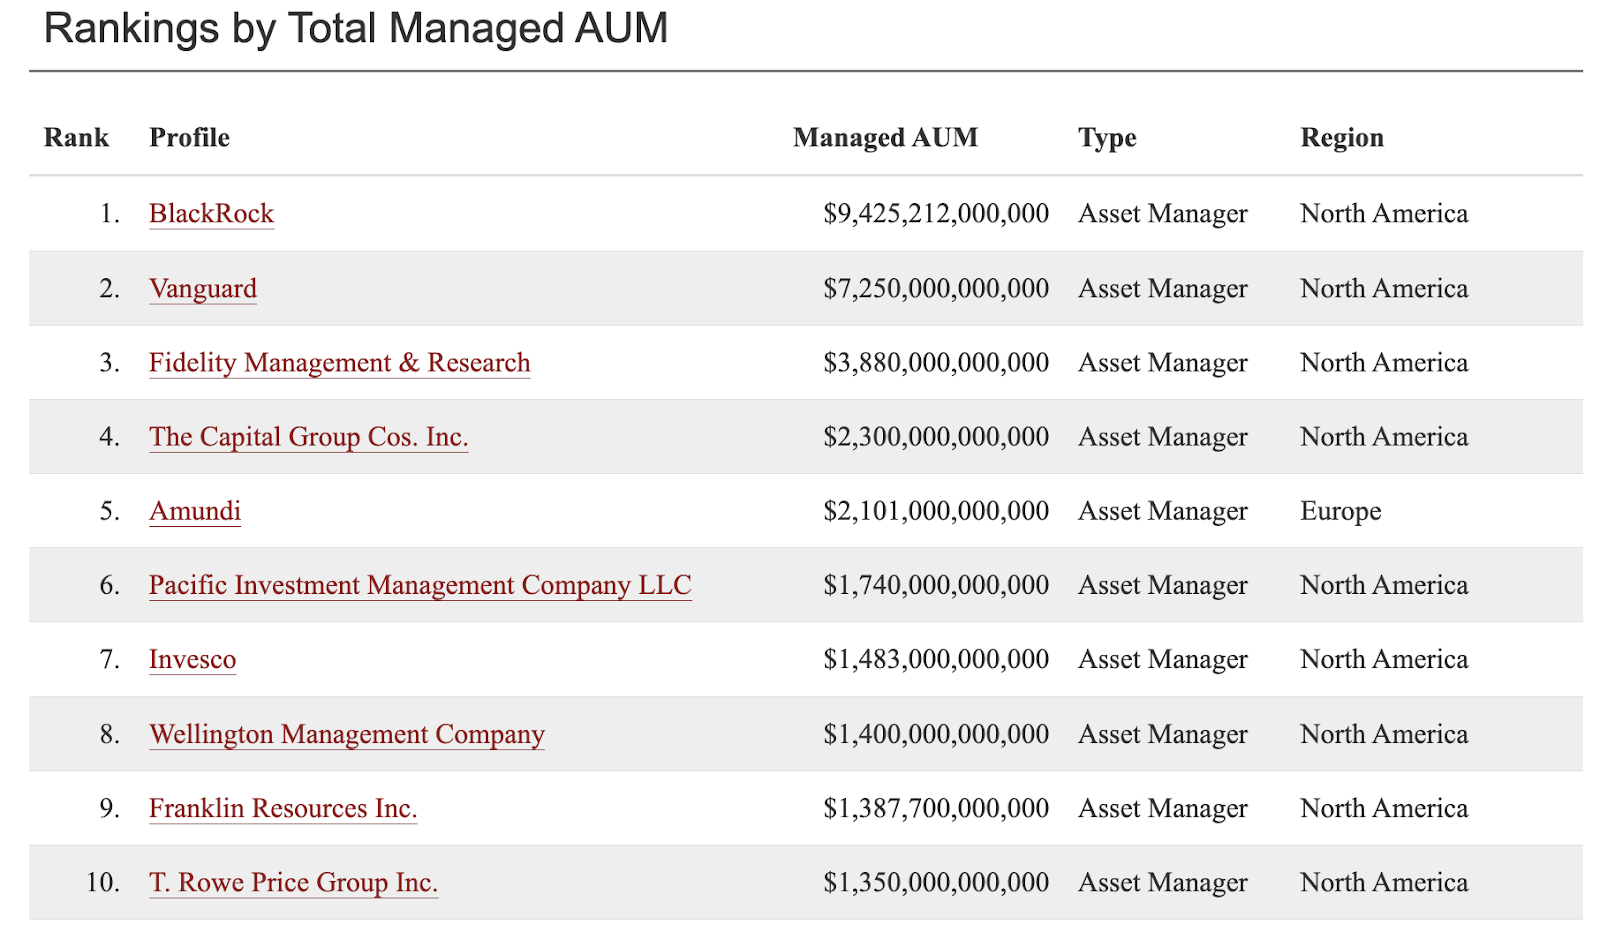Select BlackRock's AUM value of $9,425,212,000,000

click(935, 213)
